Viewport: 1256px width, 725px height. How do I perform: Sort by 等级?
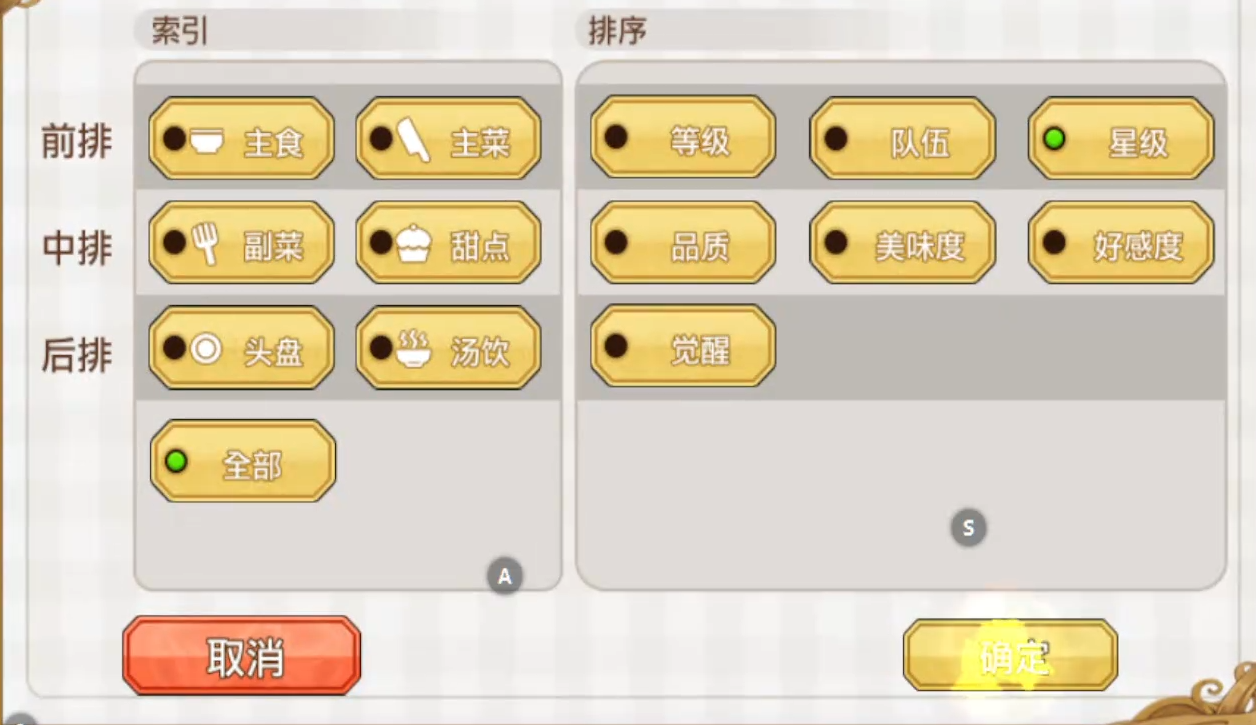683,139
